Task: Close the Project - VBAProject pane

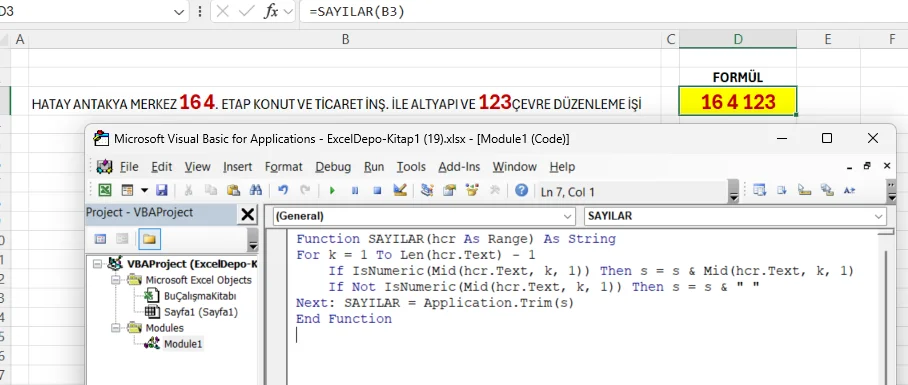Action: [x=247, y=215]
